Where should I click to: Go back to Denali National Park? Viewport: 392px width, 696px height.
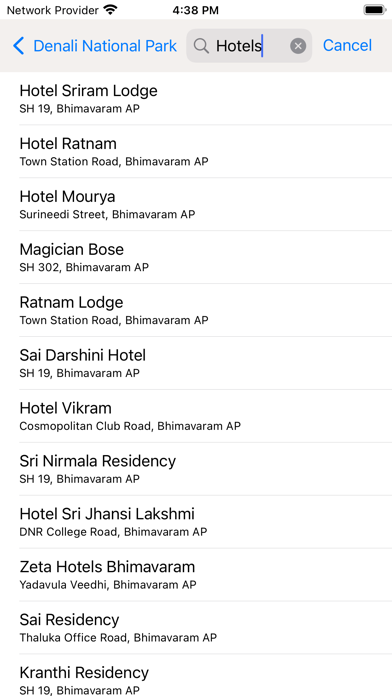click(x=95, y=46)
